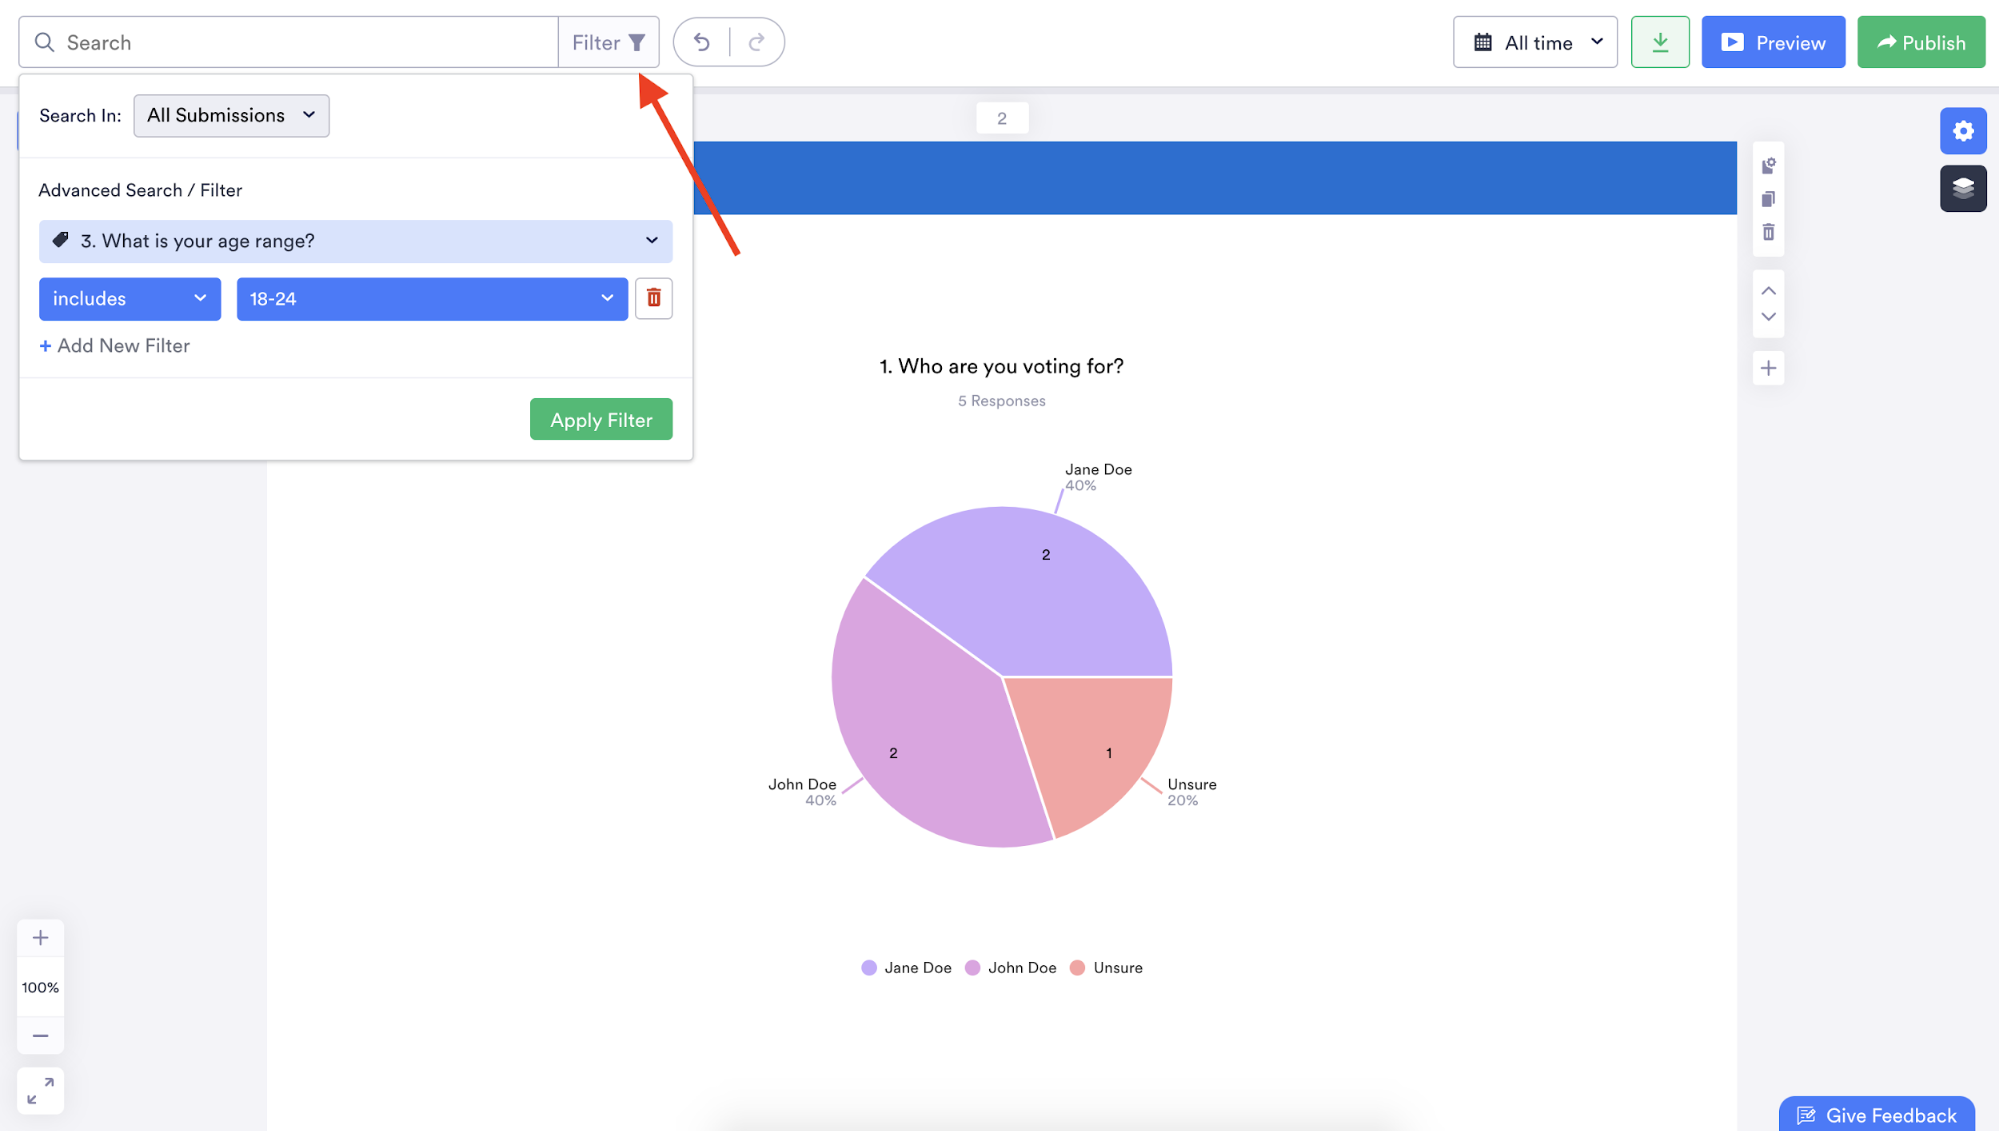The width and height of the screenshot is (1999, 1132).
Task: Enter fullscreen with the expand arrows icon
Action: (40, 1090)
